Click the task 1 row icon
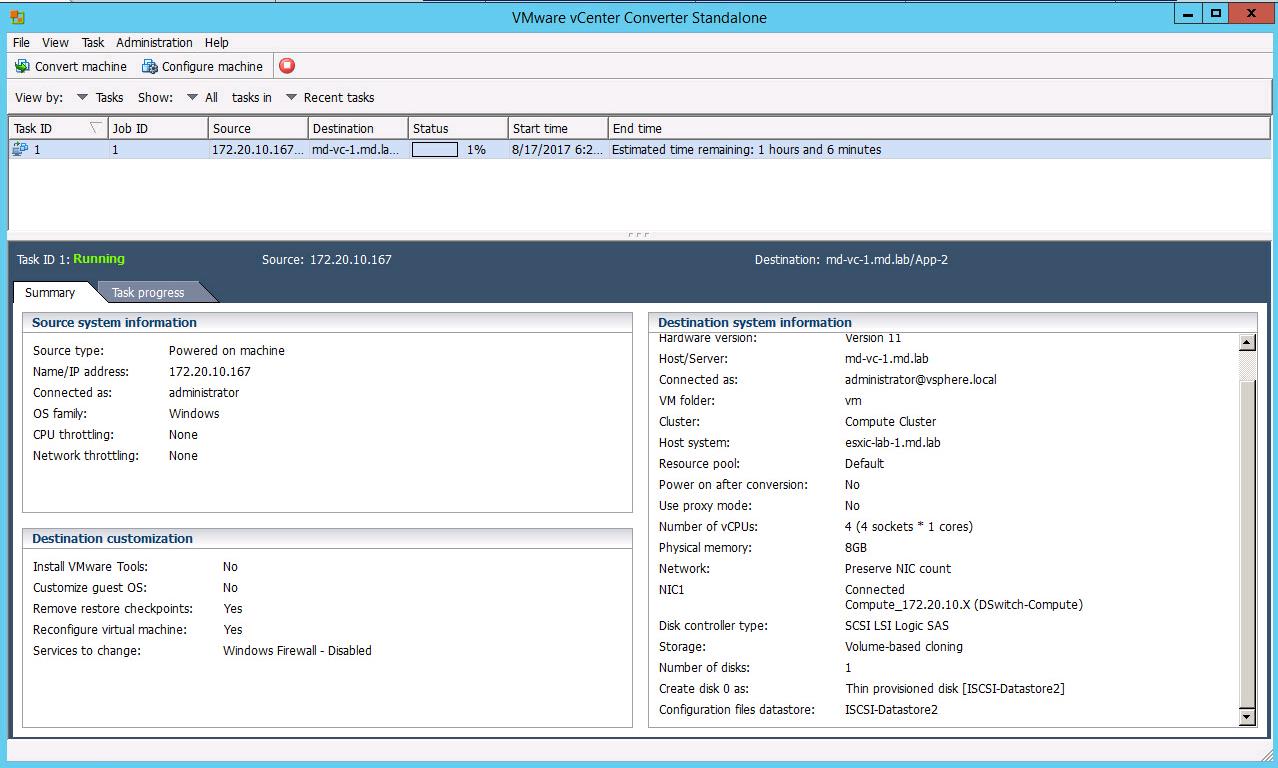Image resolution: width=1278 pixels, height=768 pixels. pos(20,149)
